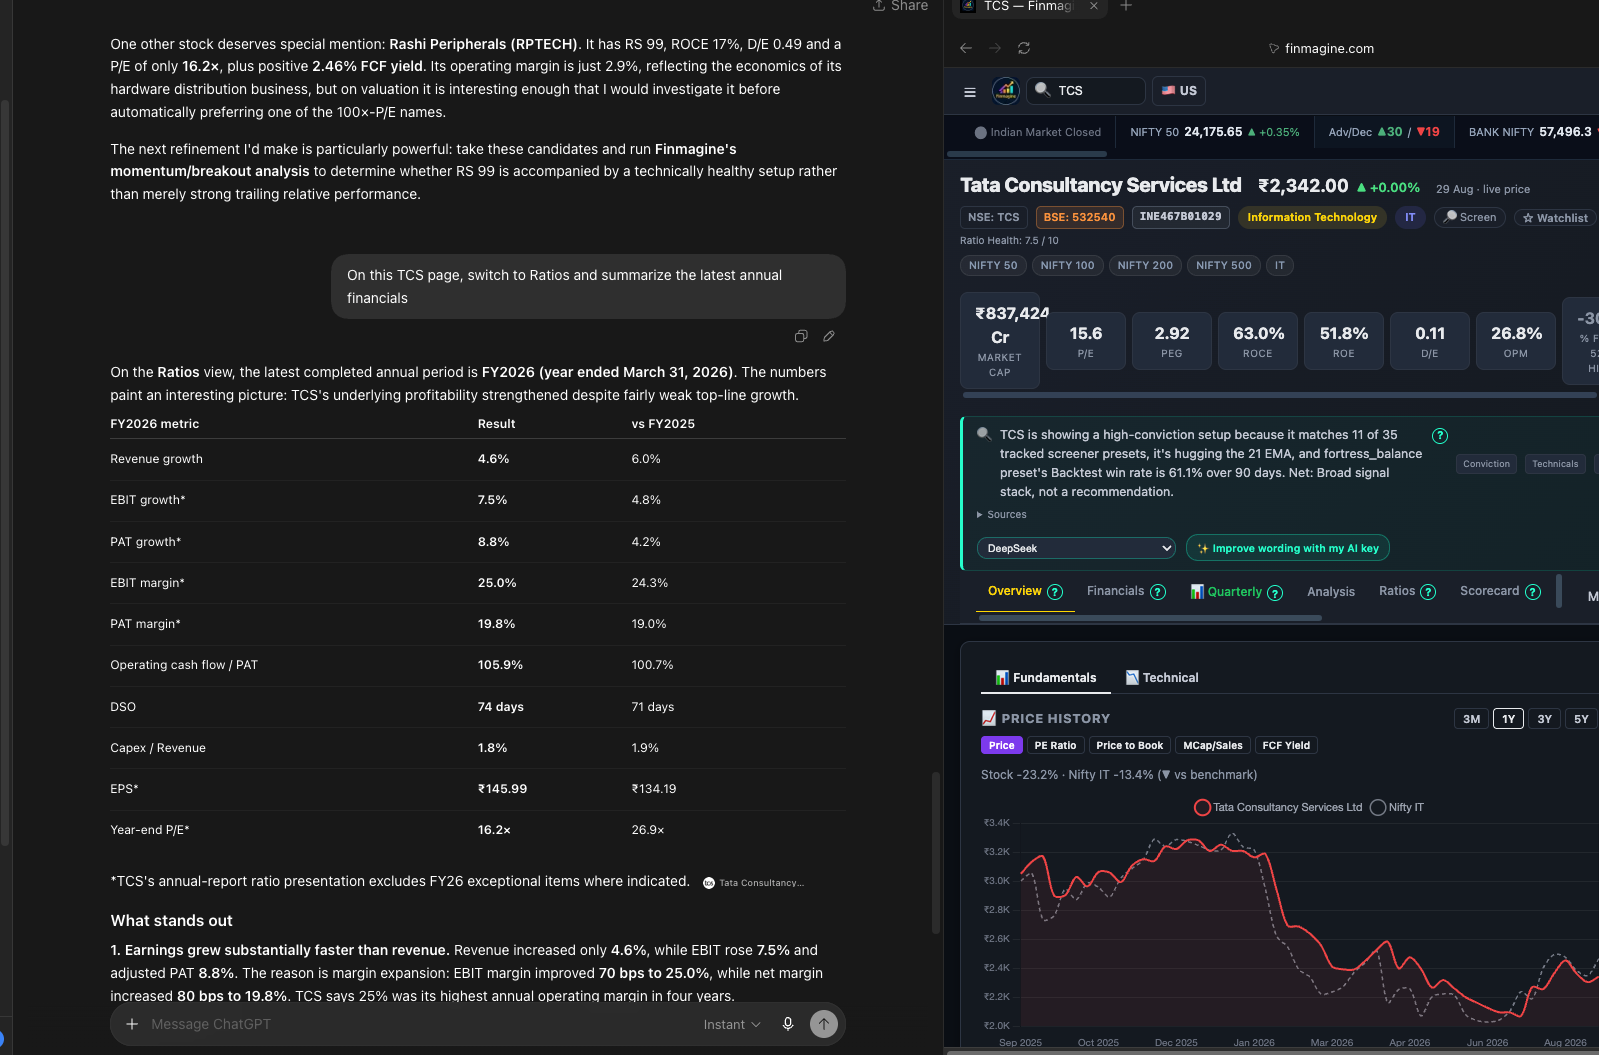Click the Tata Consultancy source citation chip
This screenshot has height=1055, width=1599.
point(754,883)
